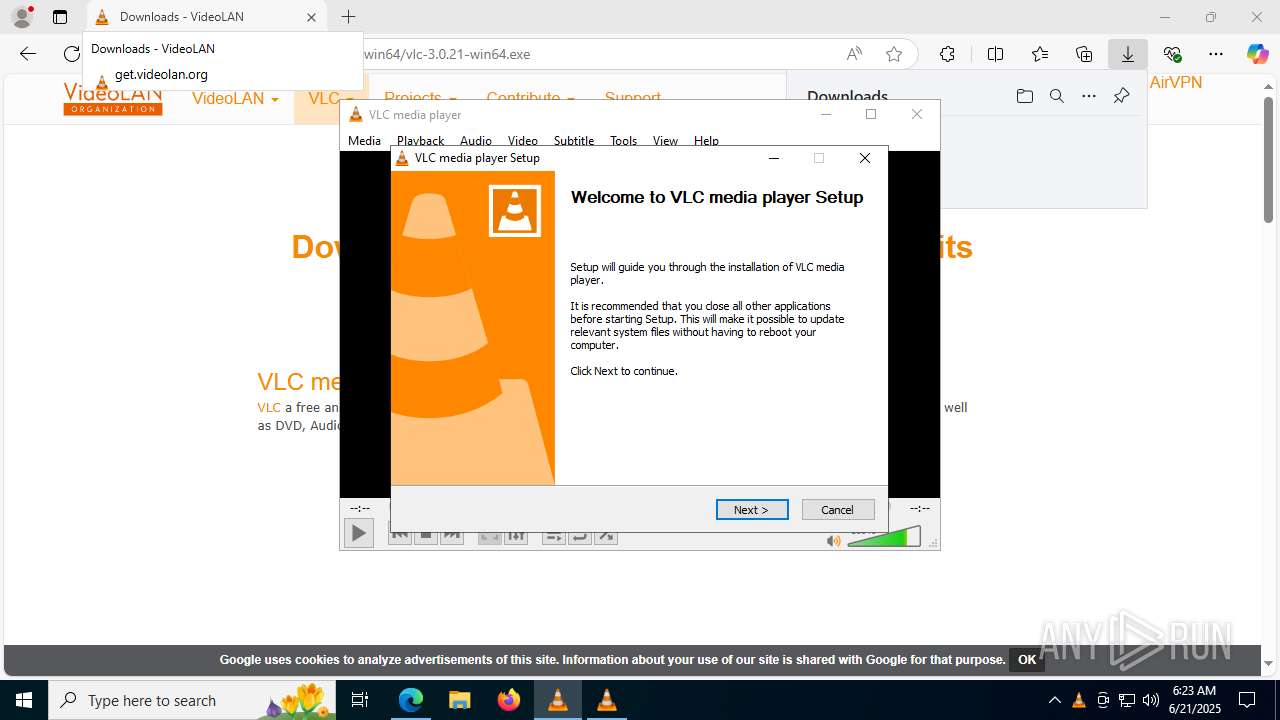
Task: Open the Edge Extensions puzzle icon
Action: (x=947, y=54)
